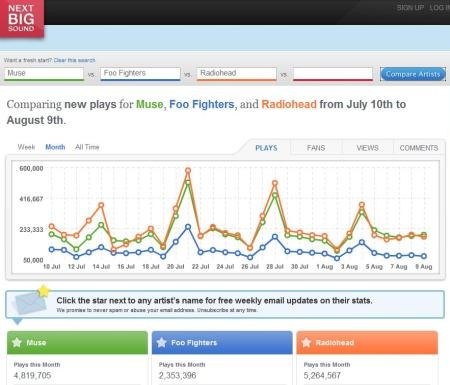Click the Sign Up link

click(x=410, y=8)
